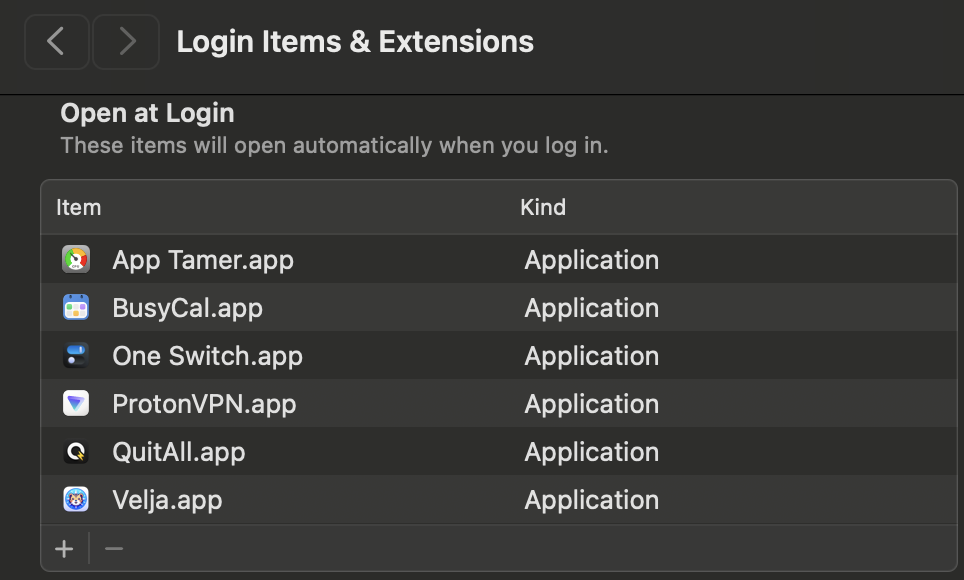Highlight the ProtonVPN.app login item

(x=204, y=404)
